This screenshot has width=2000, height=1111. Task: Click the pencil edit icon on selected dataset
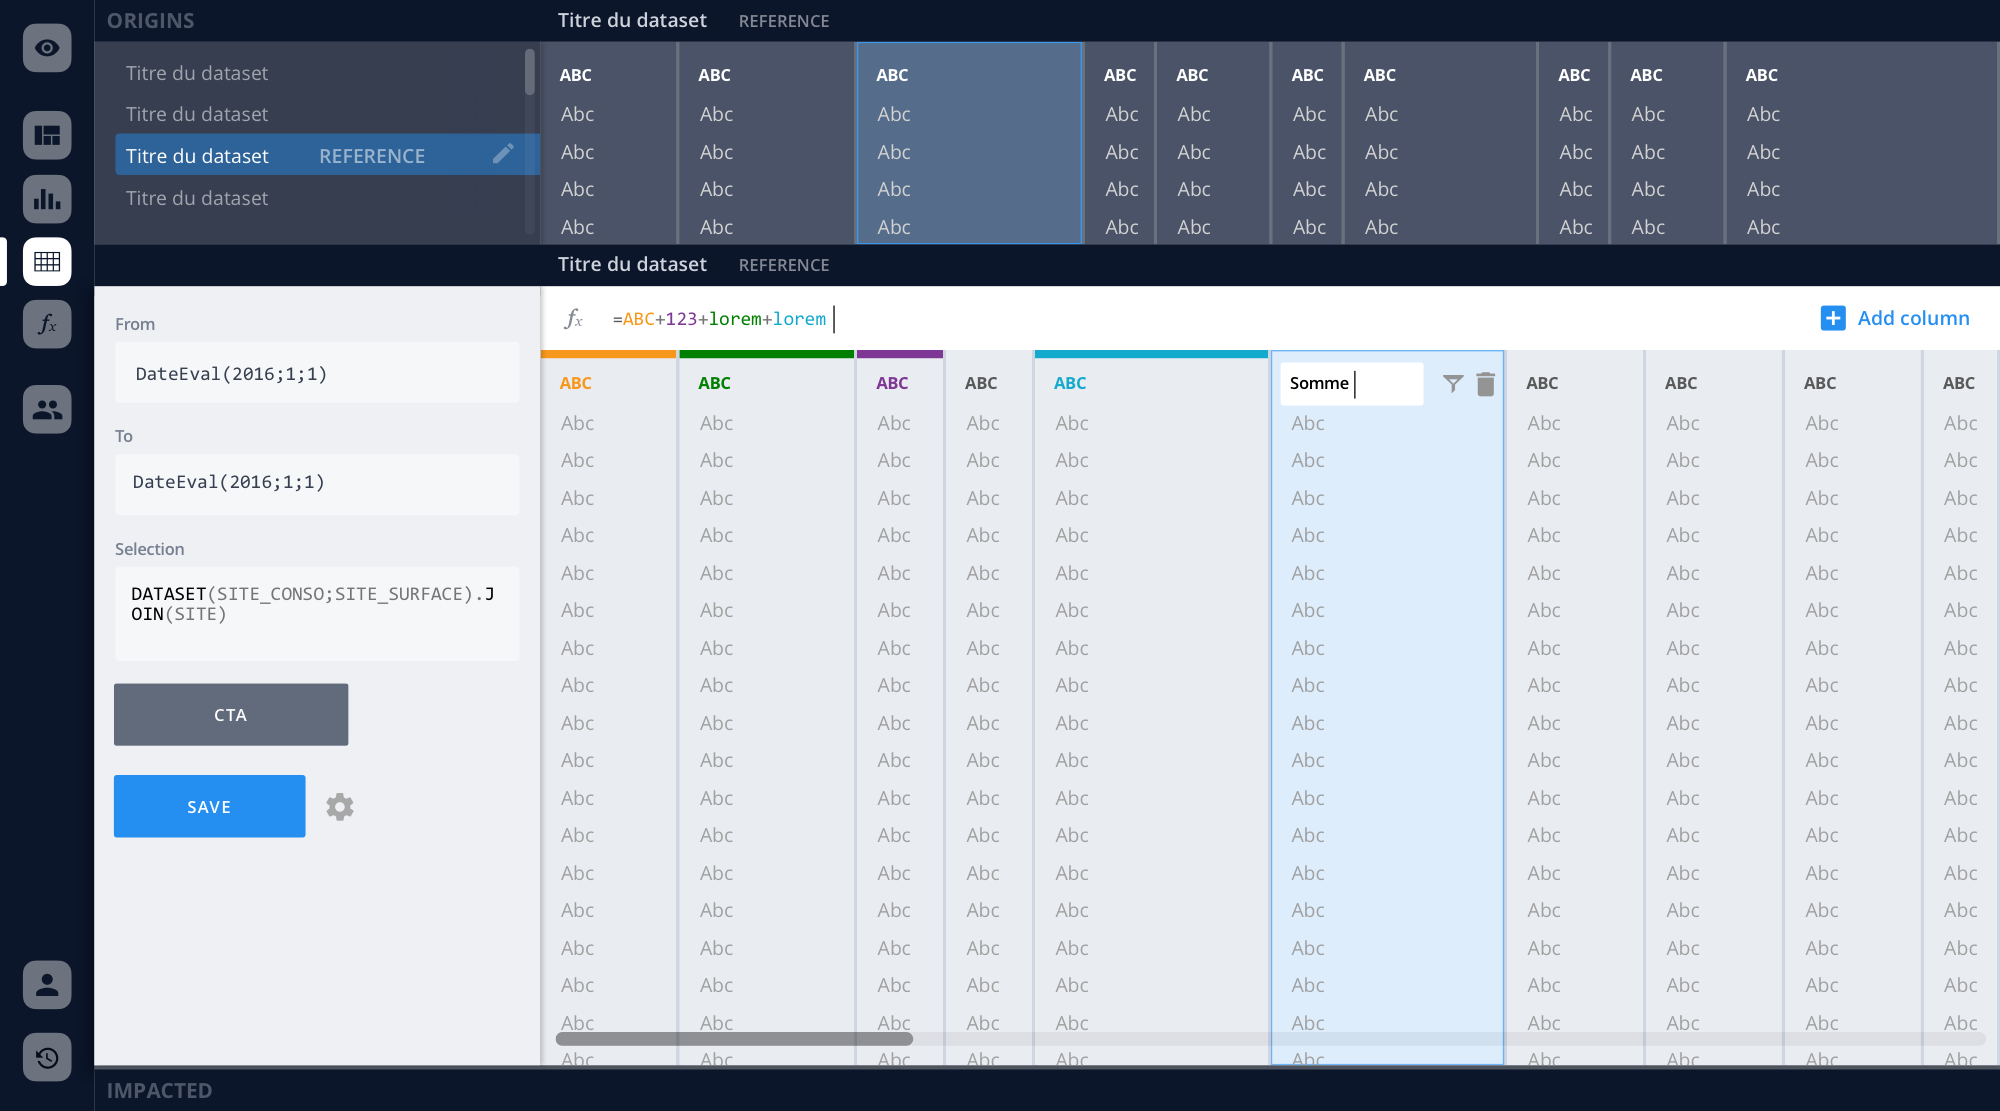[503, 154]
